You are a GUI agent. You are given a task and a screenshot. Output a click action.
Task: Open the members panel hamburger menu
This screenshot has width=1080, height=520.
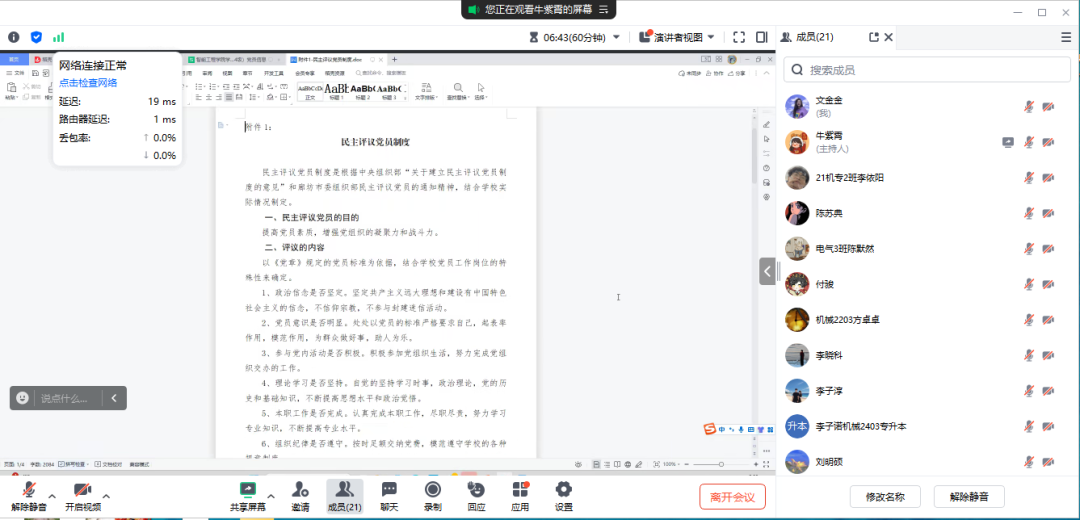pos(1066,37)
